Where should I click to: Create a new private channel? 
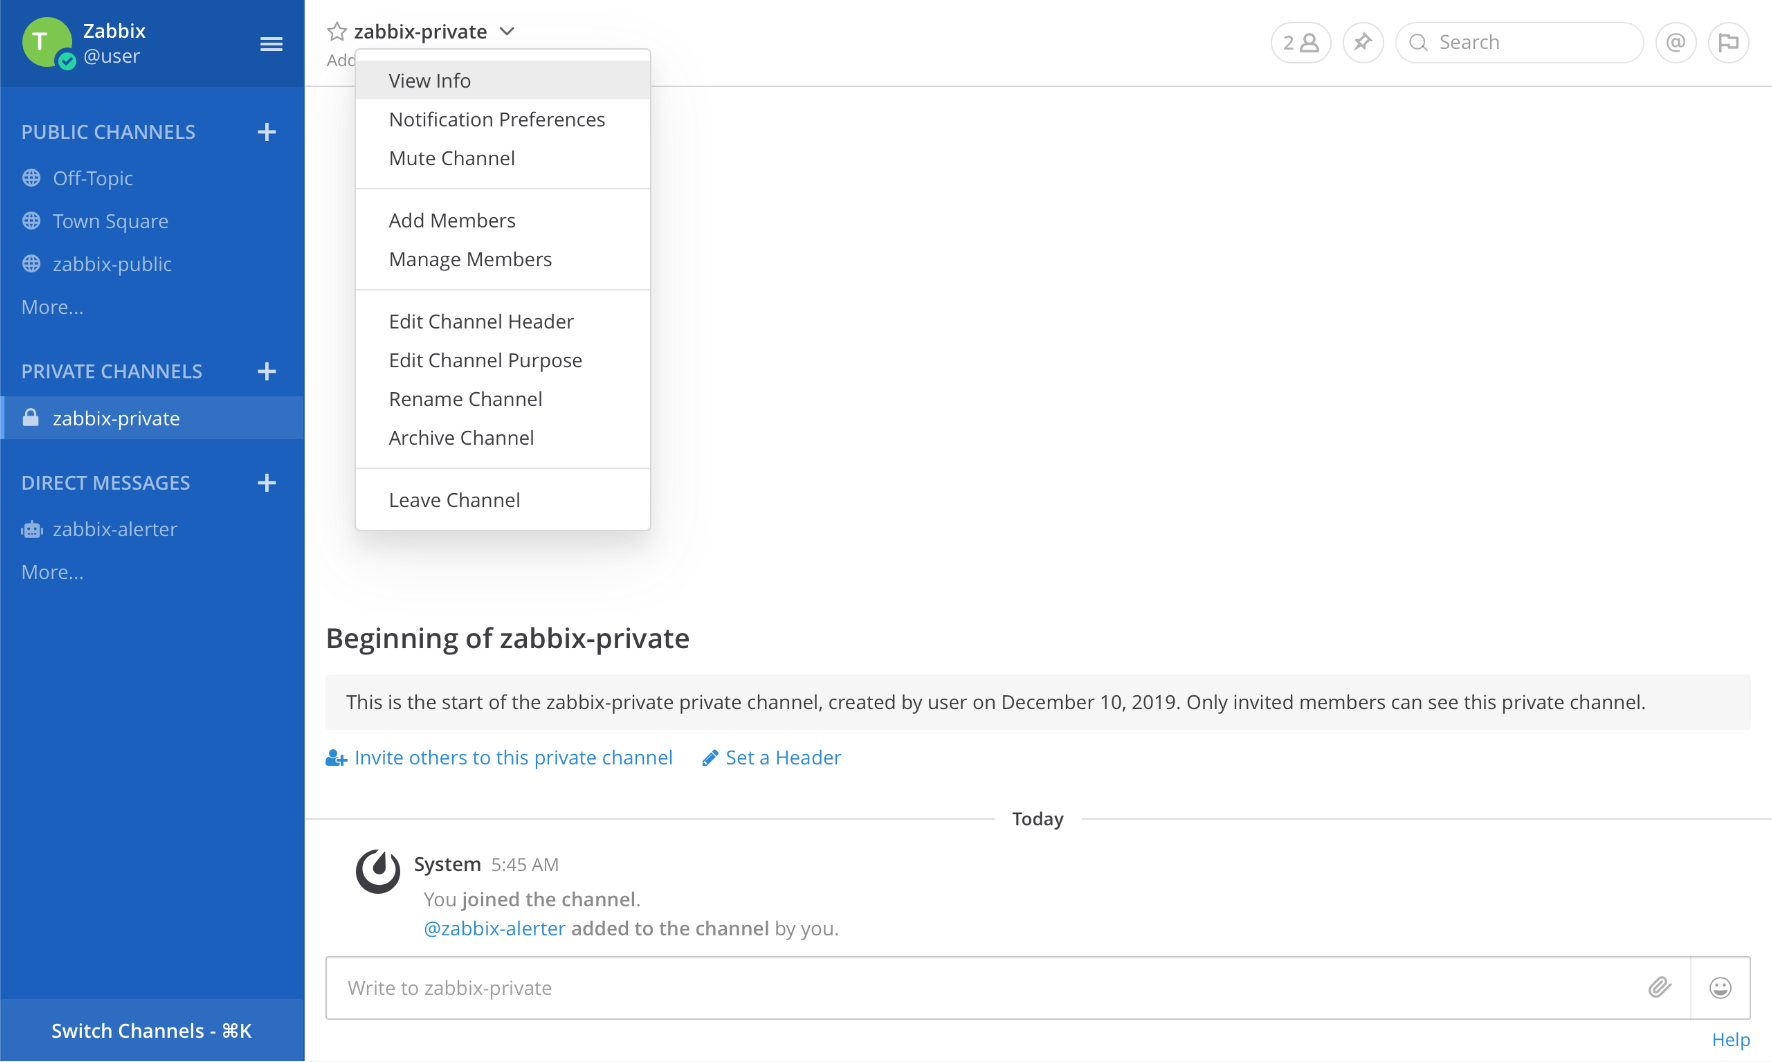266,372
